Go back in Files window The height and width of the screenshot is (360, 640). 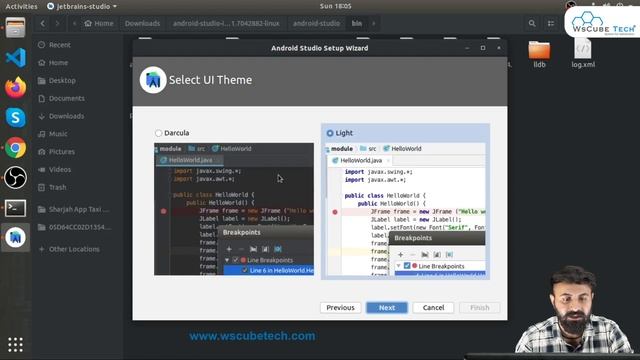43,24
